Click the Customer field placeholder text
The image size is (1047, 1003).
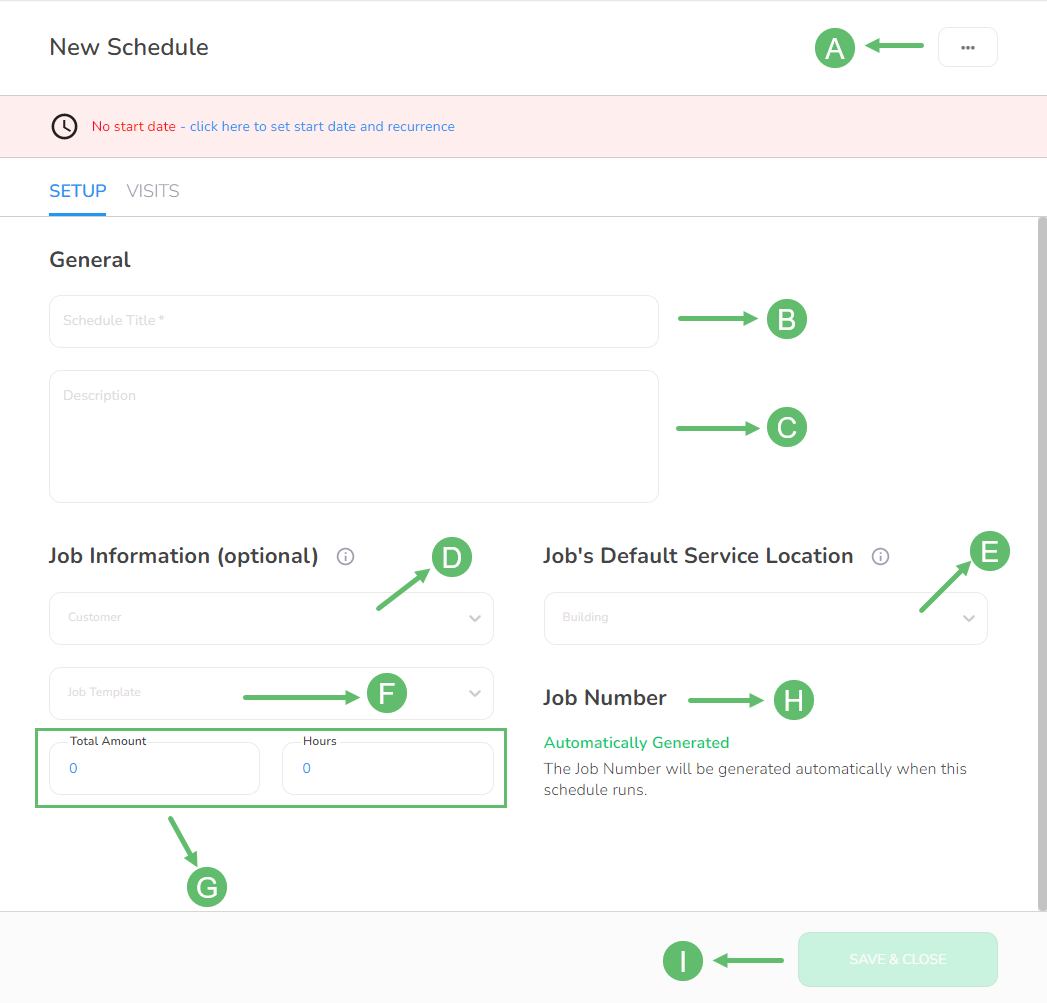(95, 617)
